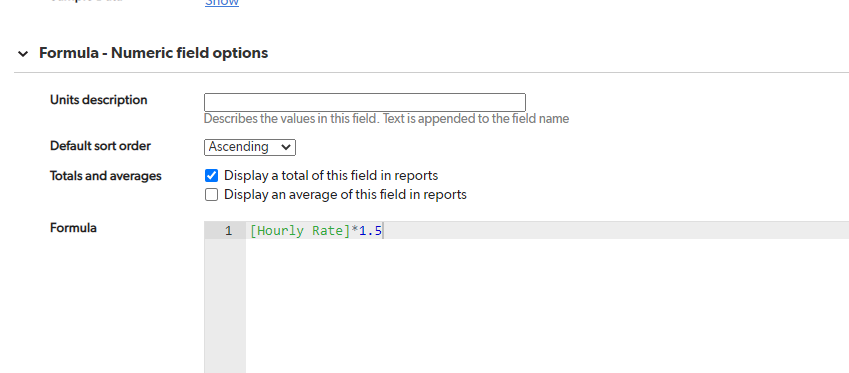Click the partially visible Show link
The height and width of the screenshot is (373, 849).
coord(221,3)
